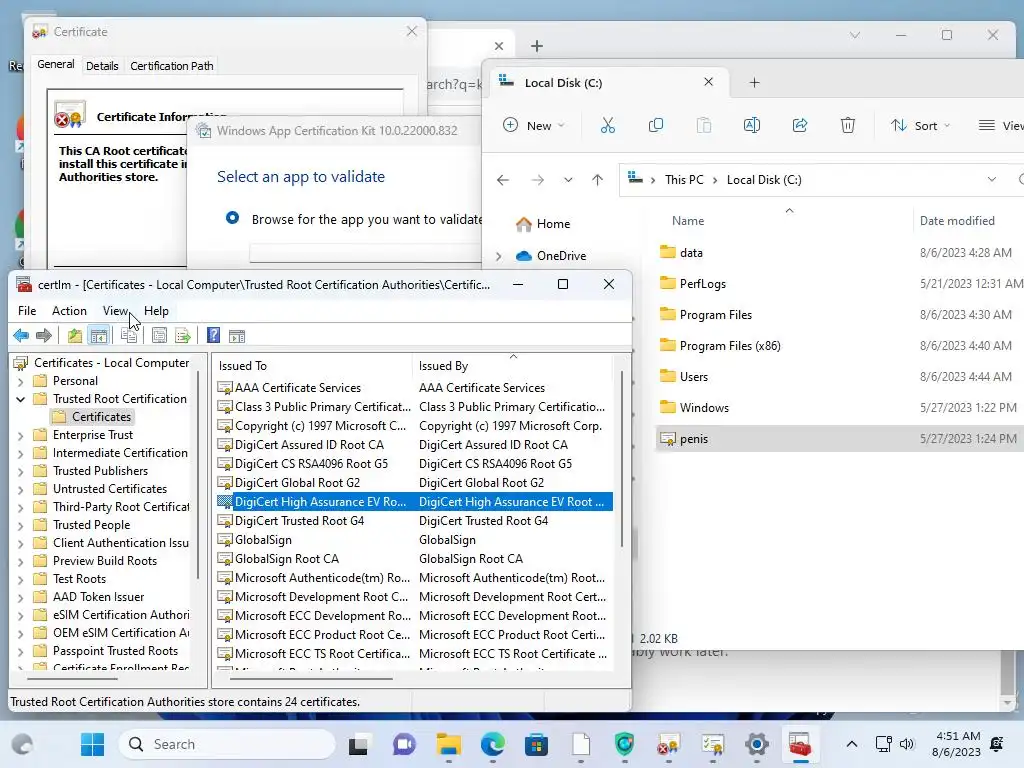Open Properties from certlm toolbar
Screen dimensions: 1024x768
point(159,336)
